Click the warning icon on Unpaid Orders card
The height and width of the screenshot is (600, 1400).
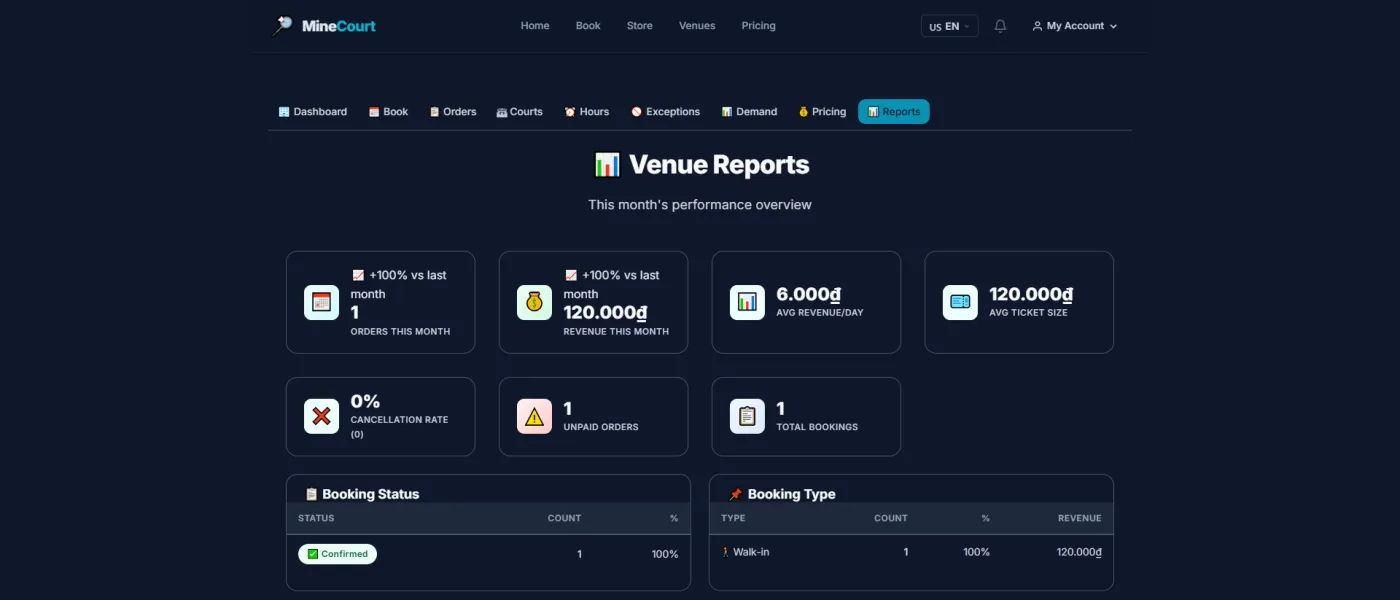point(534,416)
